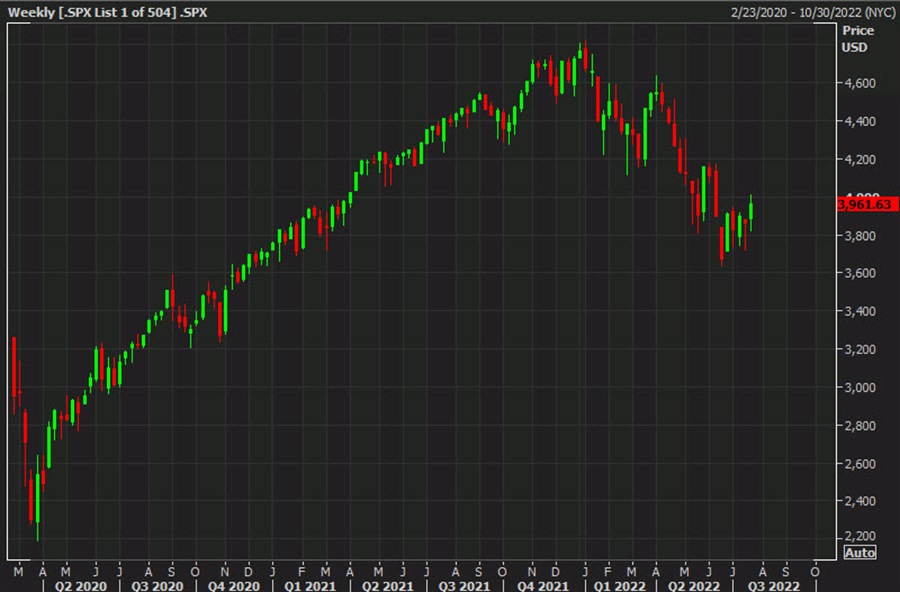This screenshot has width=900, height=592.
Task: Click the 4,200 price axis label
Action: (x=859, y=160)
